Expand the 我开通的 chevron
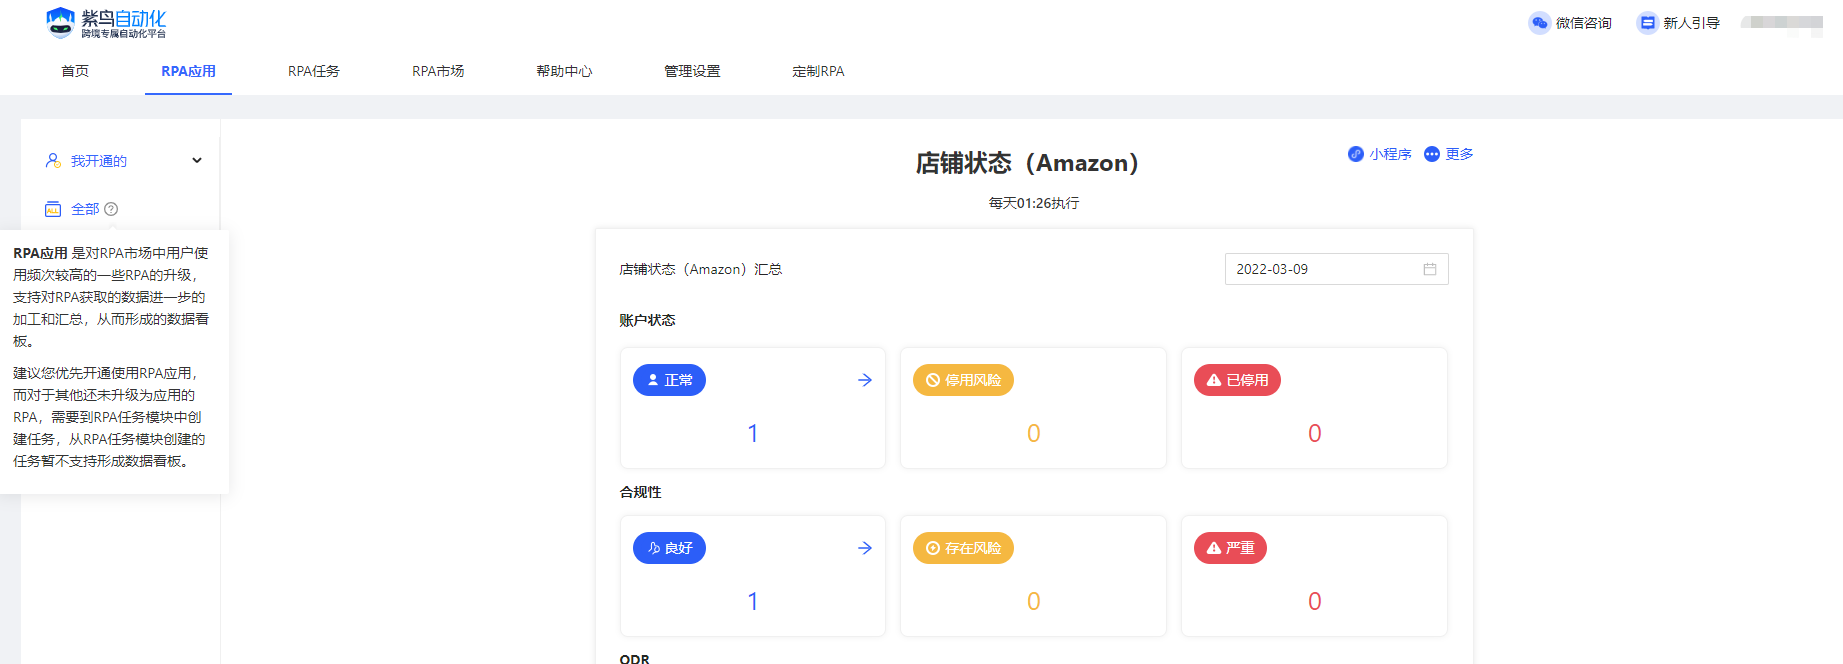Screen dimensions: 1843x664 coord(197,160)
